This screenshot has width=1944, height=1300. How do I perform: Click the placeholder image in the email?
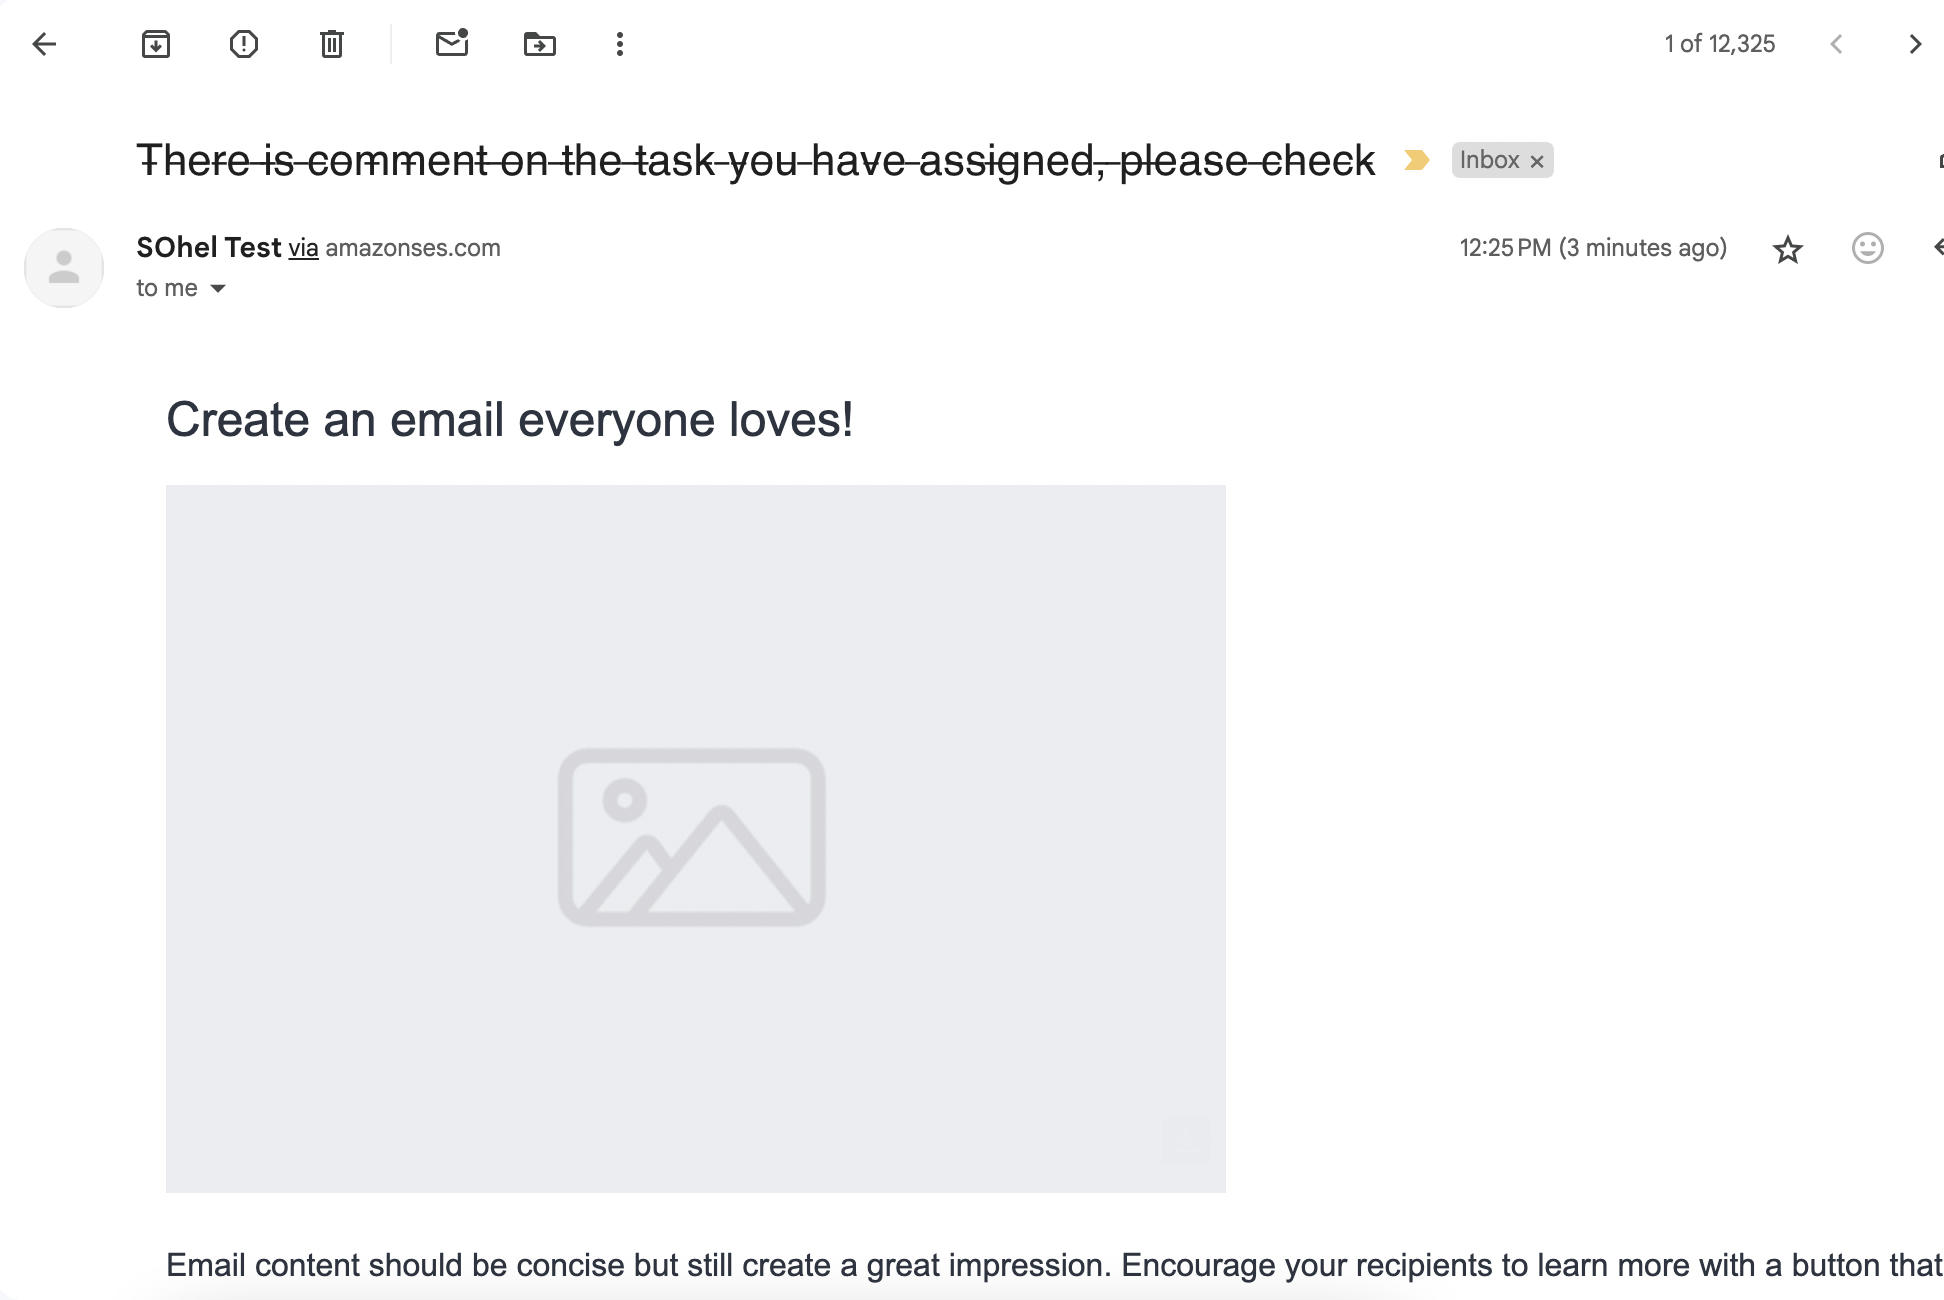point(695,838)
